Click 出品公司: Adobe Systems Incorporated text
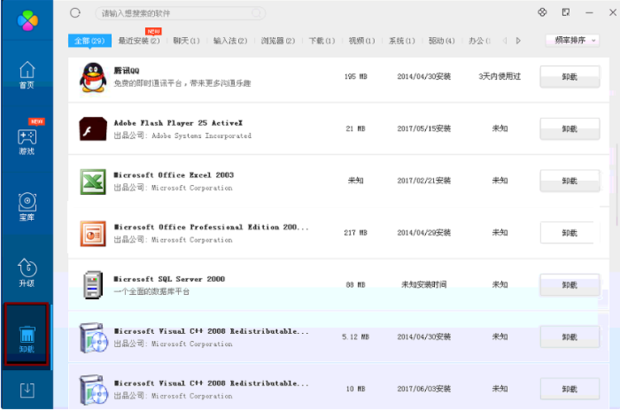Image resolution: width=620 pixels, height=410 pixels. [183, 136]
